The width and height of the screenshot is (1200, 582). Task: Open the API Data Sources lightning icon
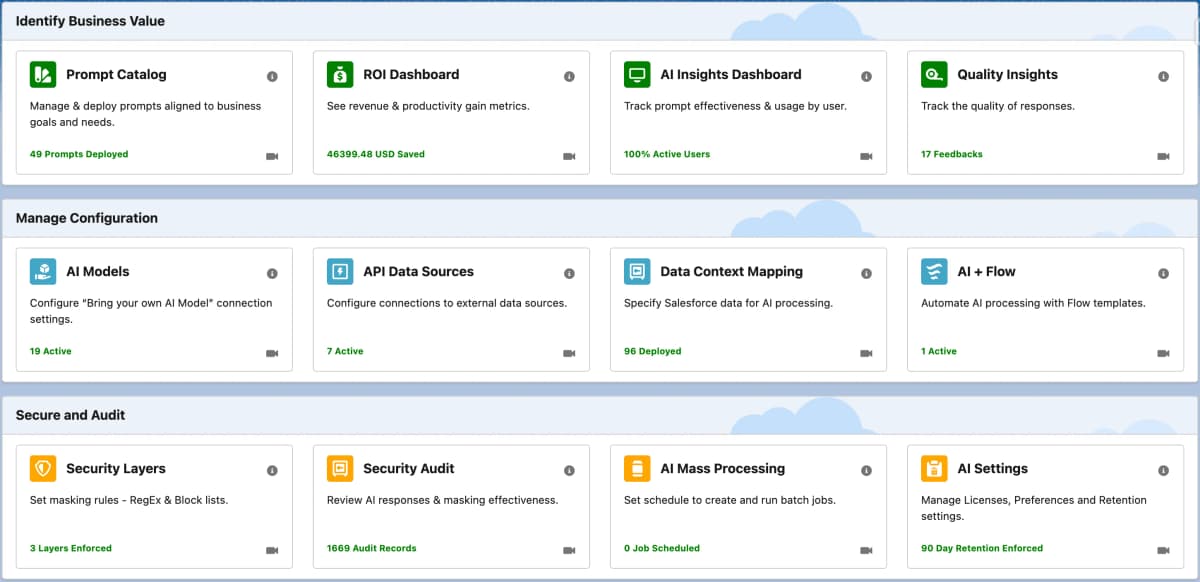point(340,272)
